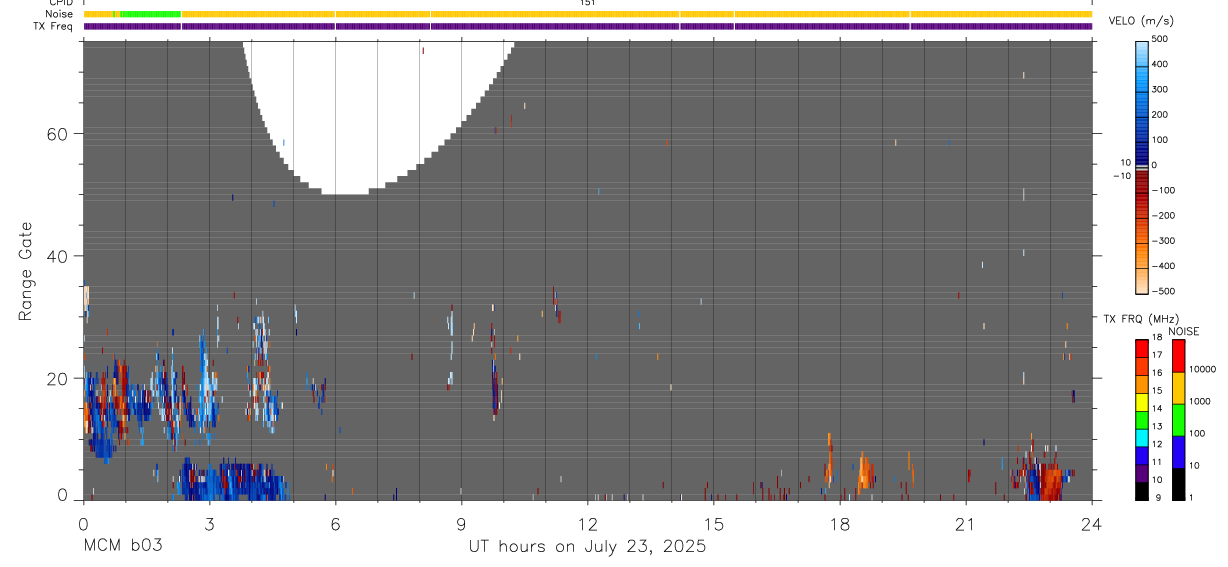The image size is (1228, 567).
Task: Click the "10000" label in the NOISE legend
Action: click(1203, 369)
